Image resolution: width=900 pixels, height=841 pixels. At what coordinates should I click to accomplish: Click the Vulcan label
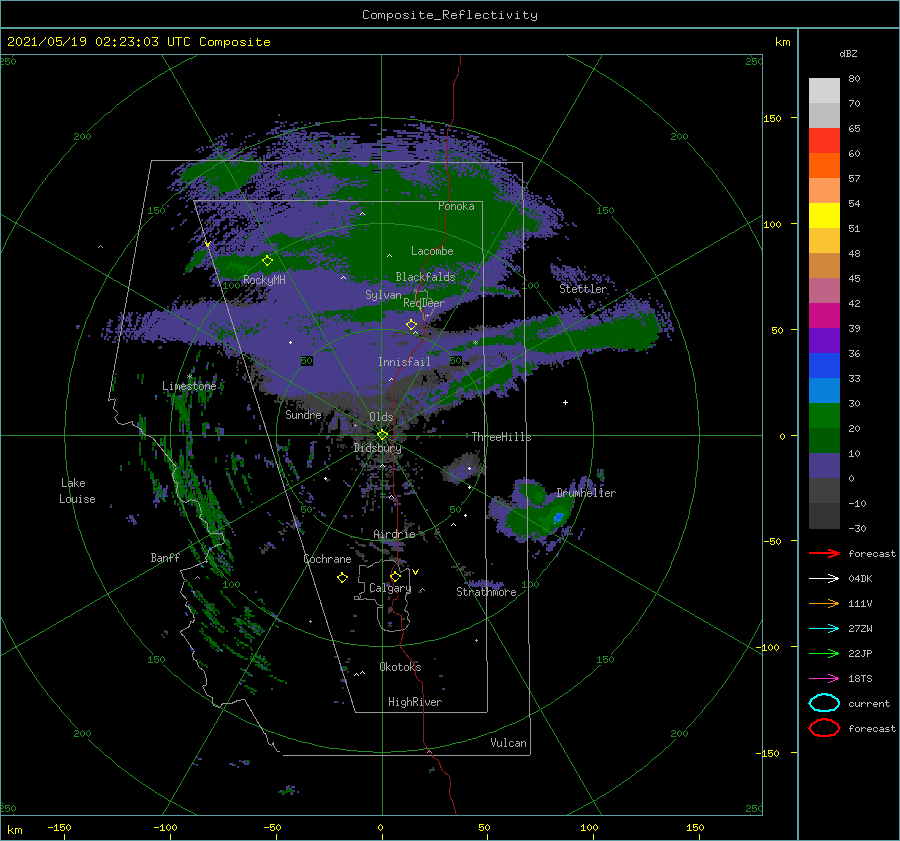point(508,743)
